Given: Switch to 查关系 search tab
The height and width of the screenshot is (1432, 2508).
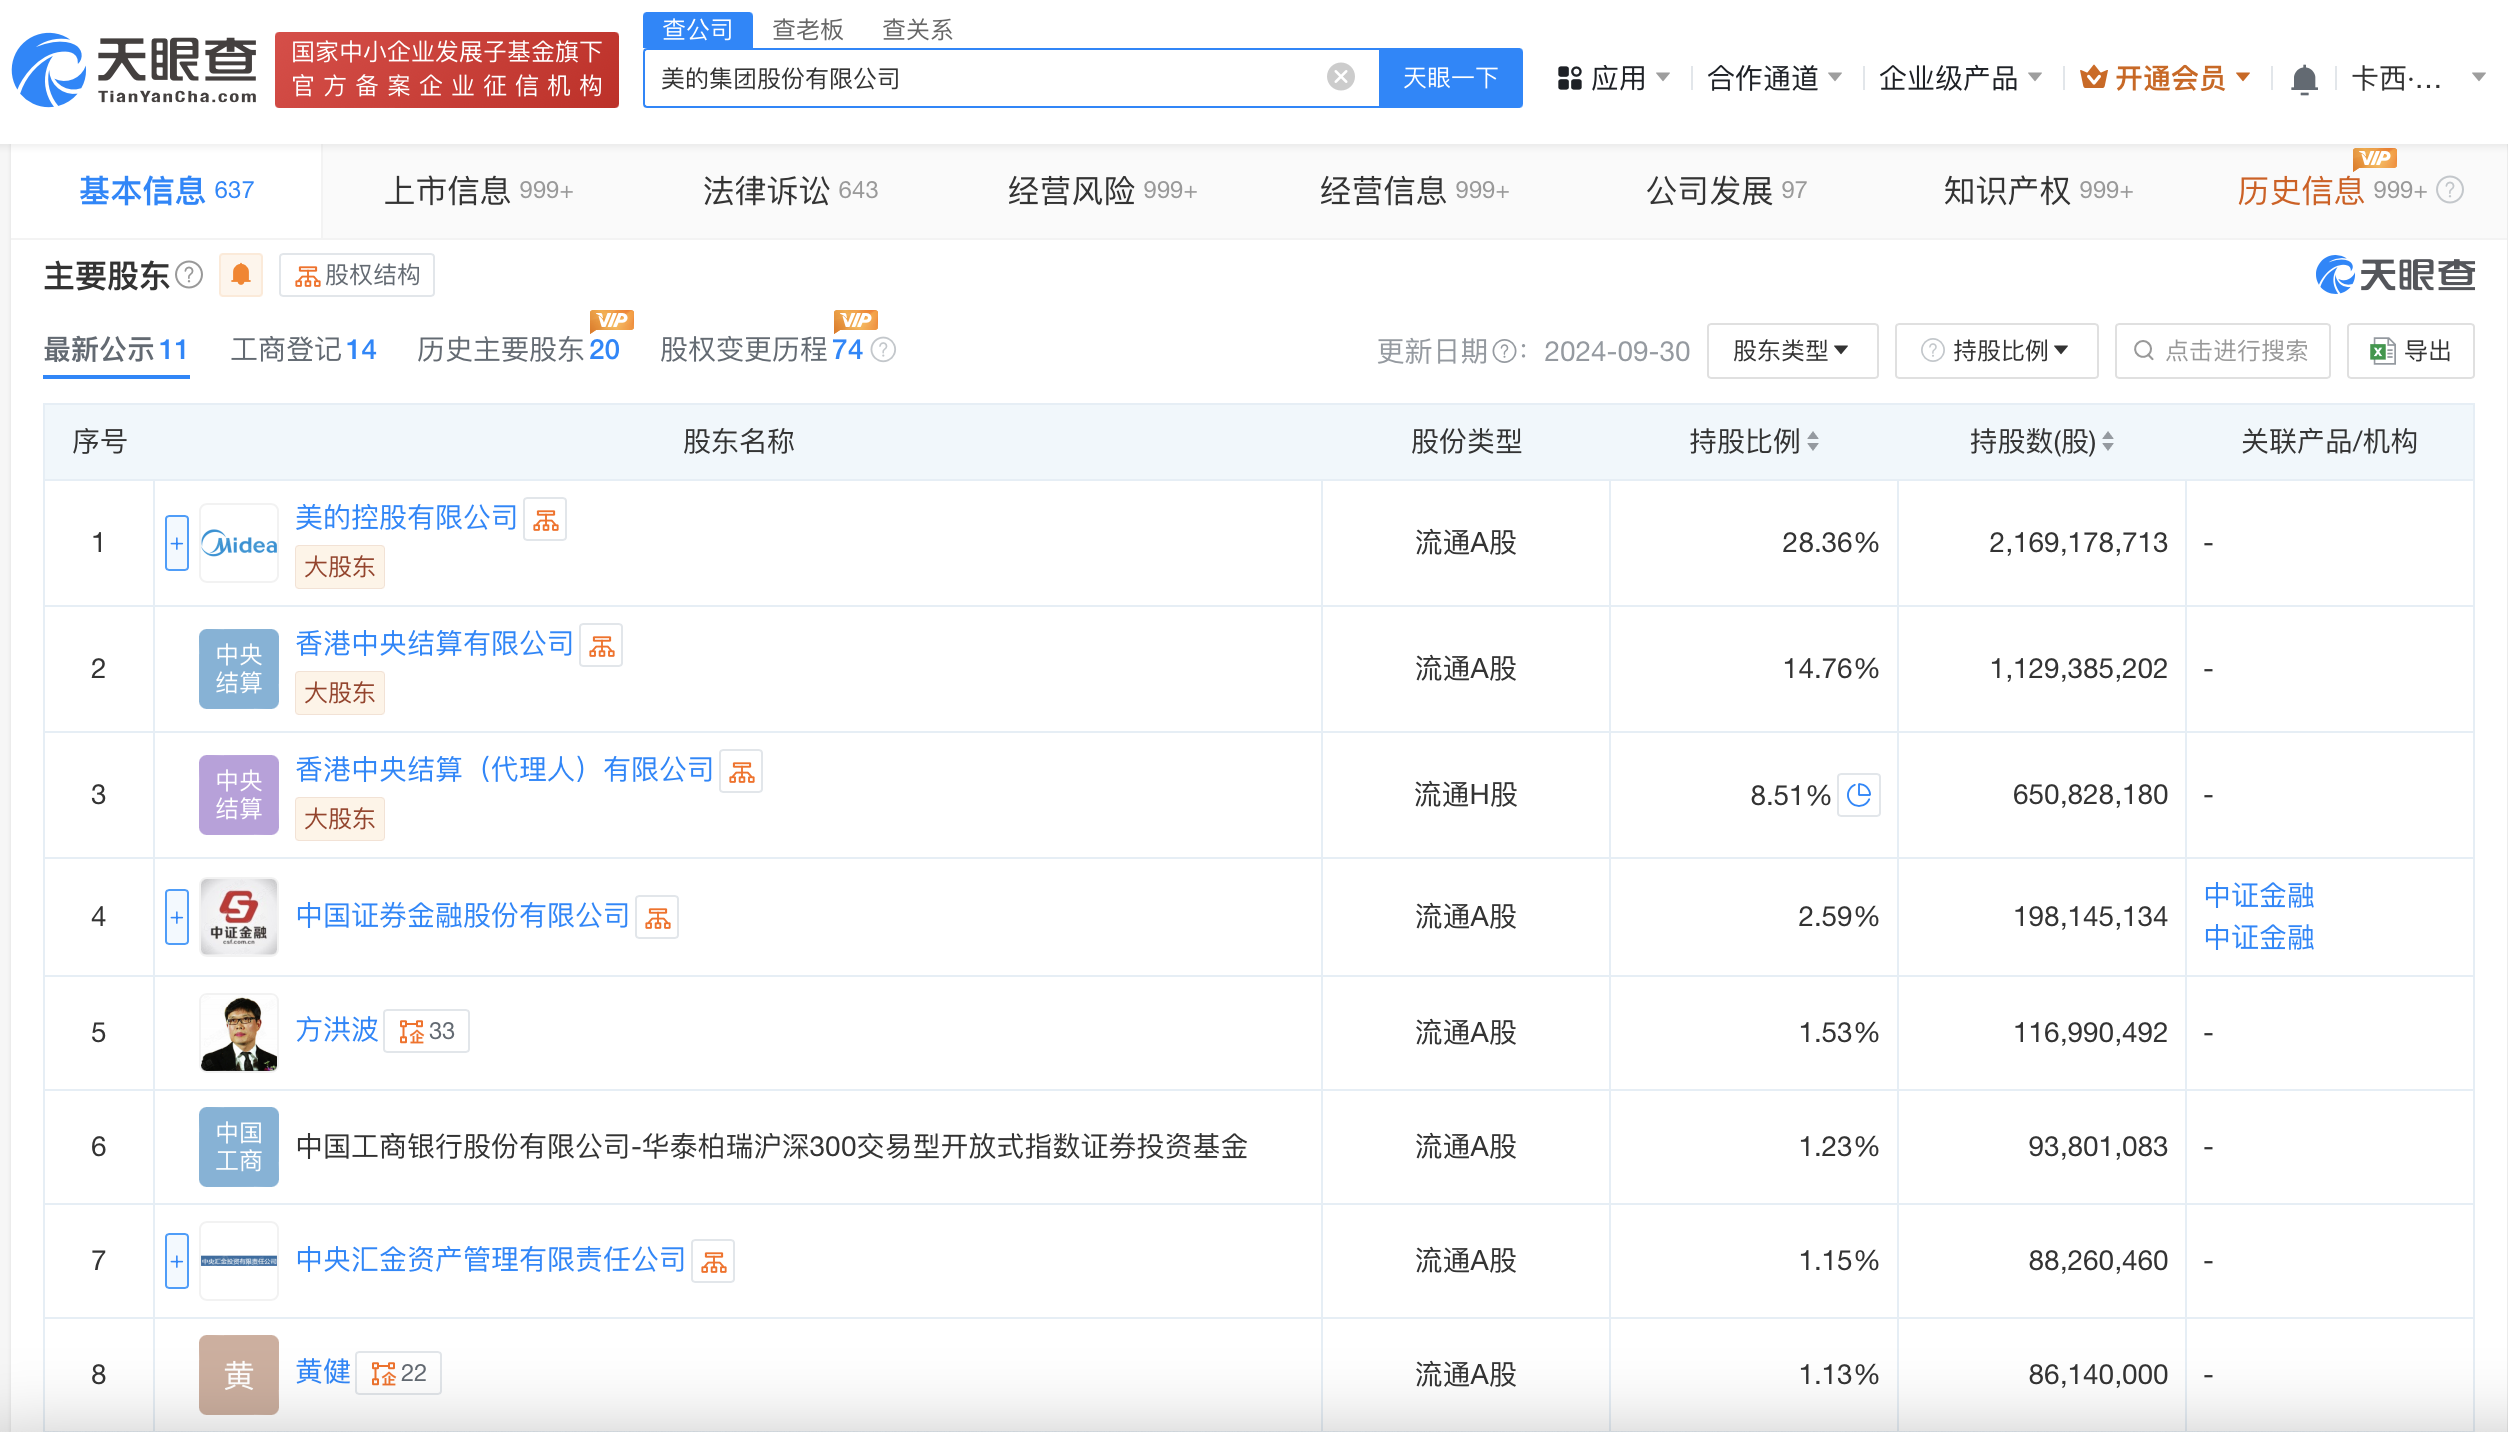Looking at the screenshot, I should pyautogui.click(x=917, y=30).
